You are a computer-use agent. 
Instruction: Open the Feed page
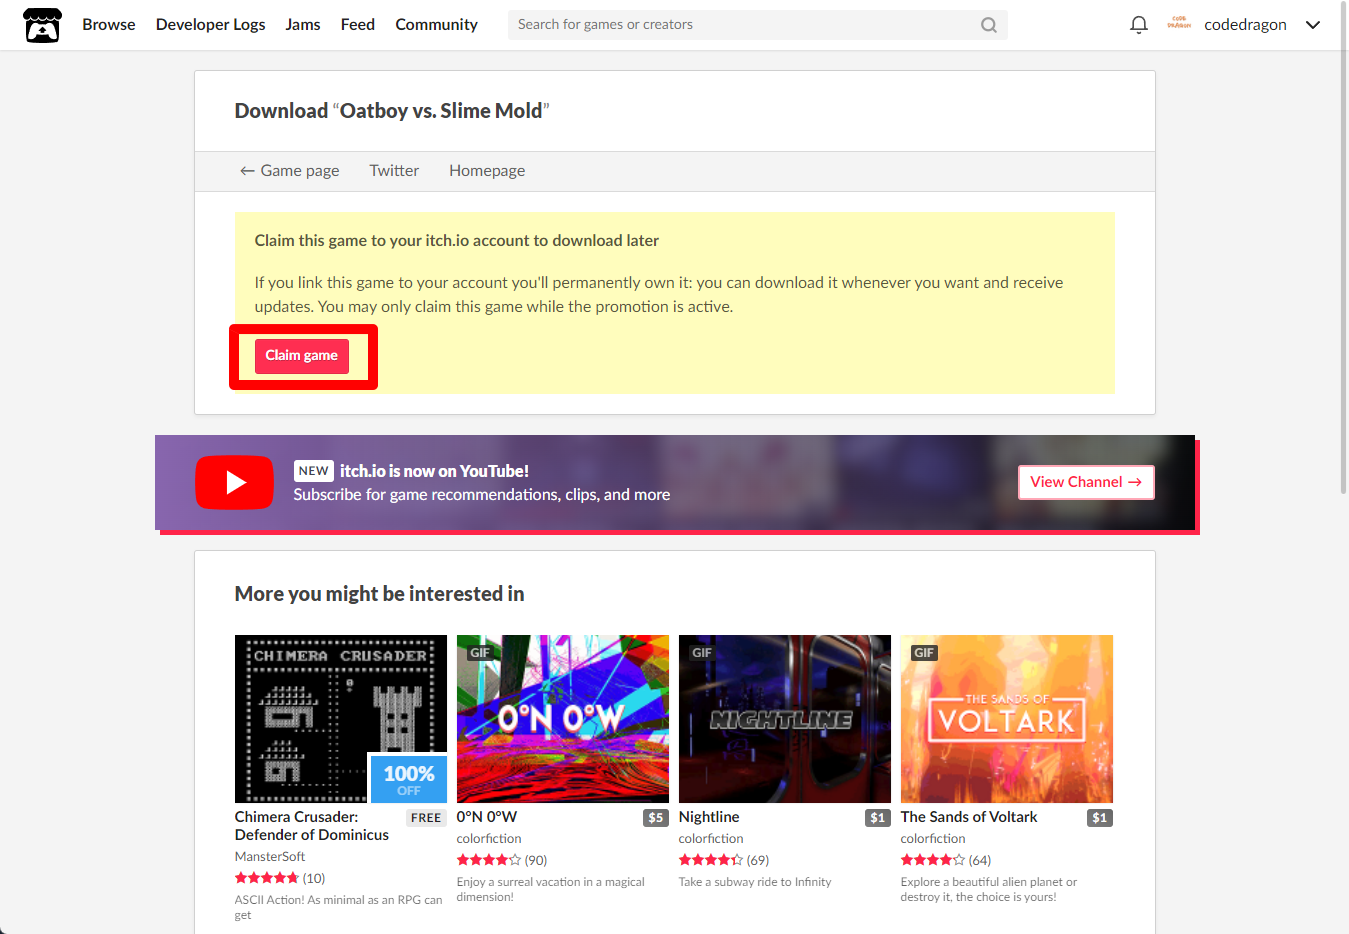[358, 25]
